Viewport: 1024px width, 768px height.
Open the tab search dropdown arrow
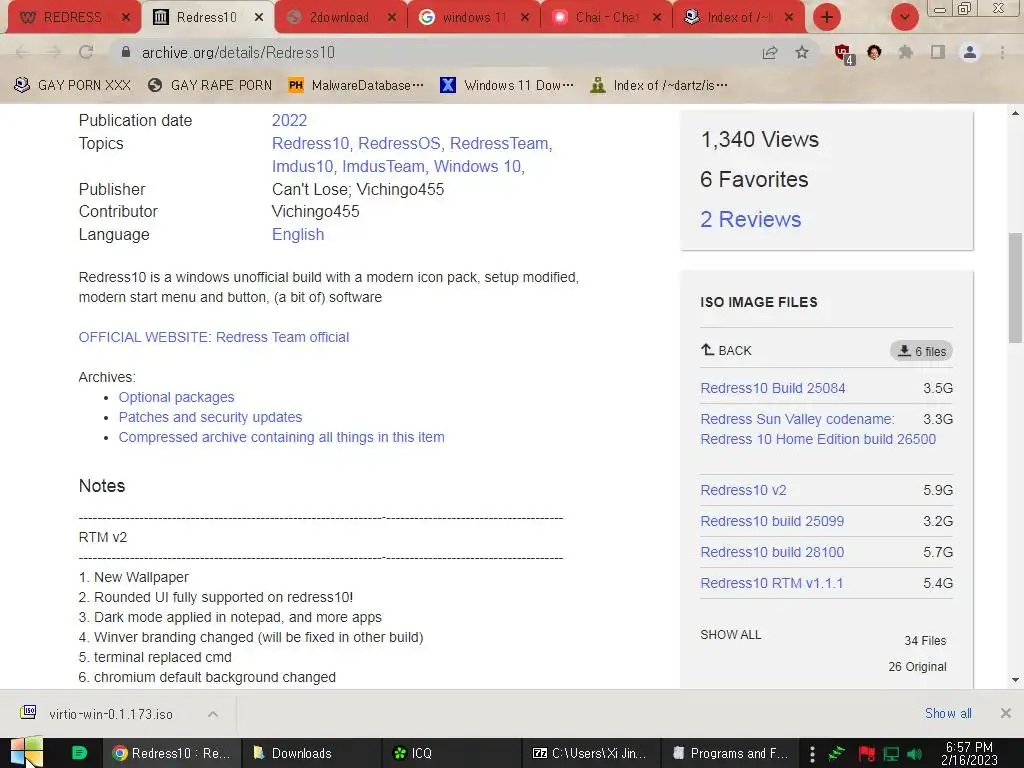pos(904,17)
